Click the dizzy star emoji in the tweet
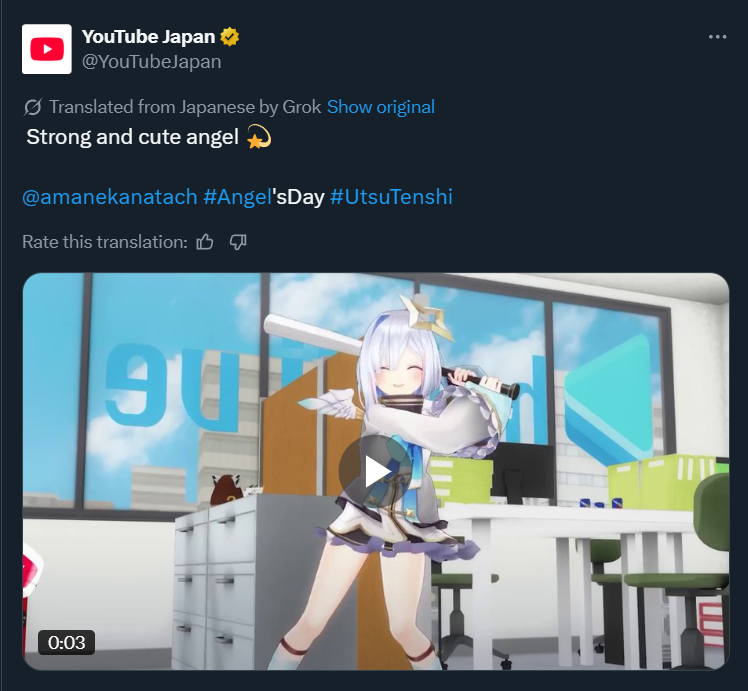The height and width of the screenshot is (691, 748). (259, 137)
